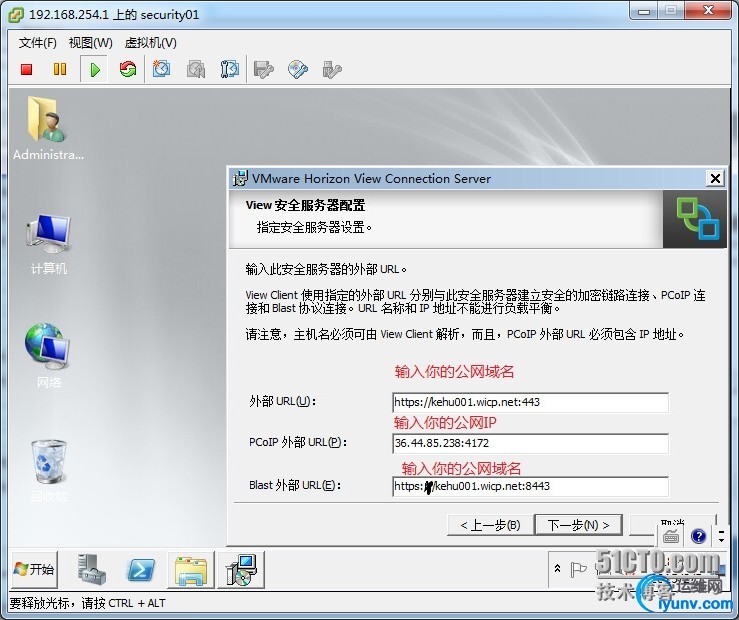Click in the PCoIP 外部 URL field
This screenshot has height=620, width=739.
click(530, 443)
